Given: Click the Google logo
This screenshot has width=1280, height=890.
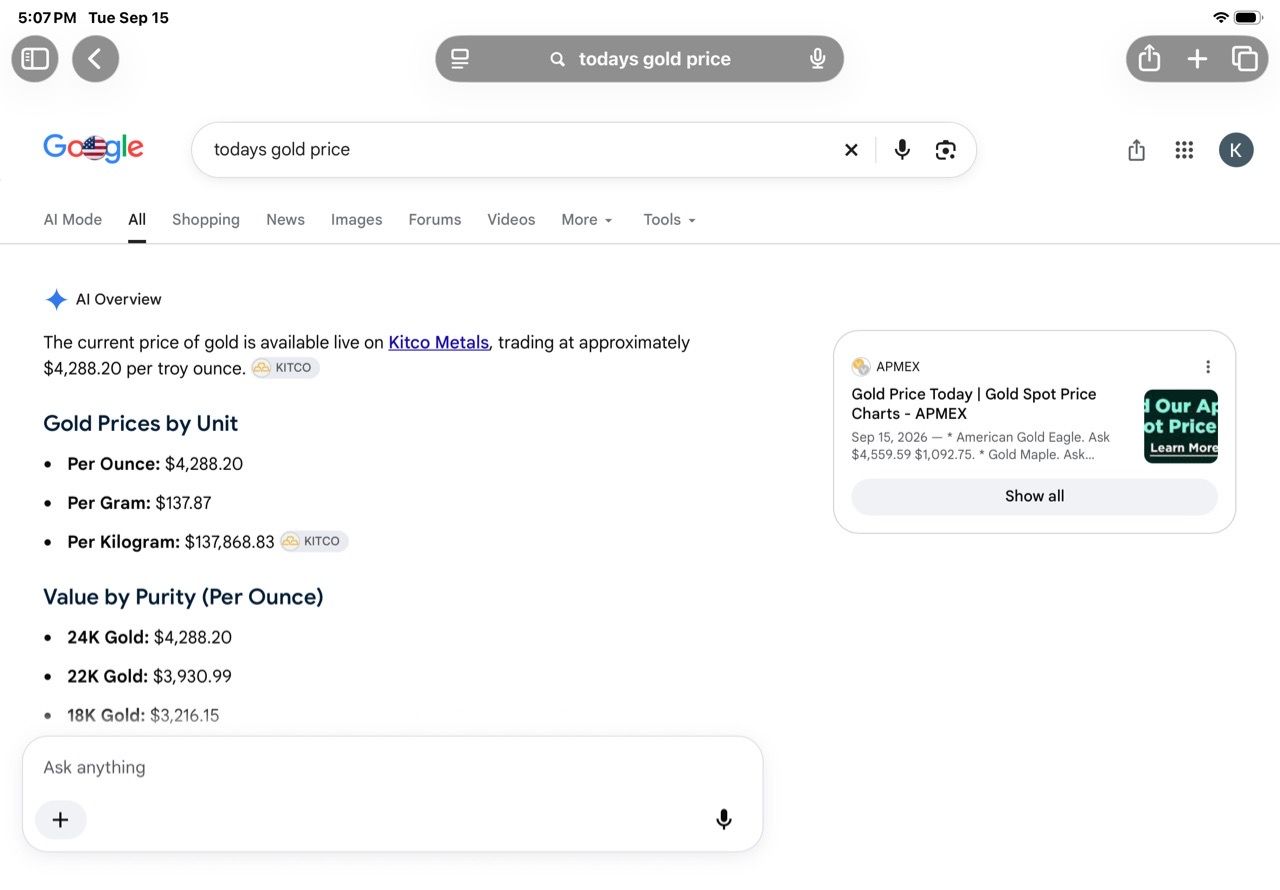Looking at the screenshot, I should point(93,149).
